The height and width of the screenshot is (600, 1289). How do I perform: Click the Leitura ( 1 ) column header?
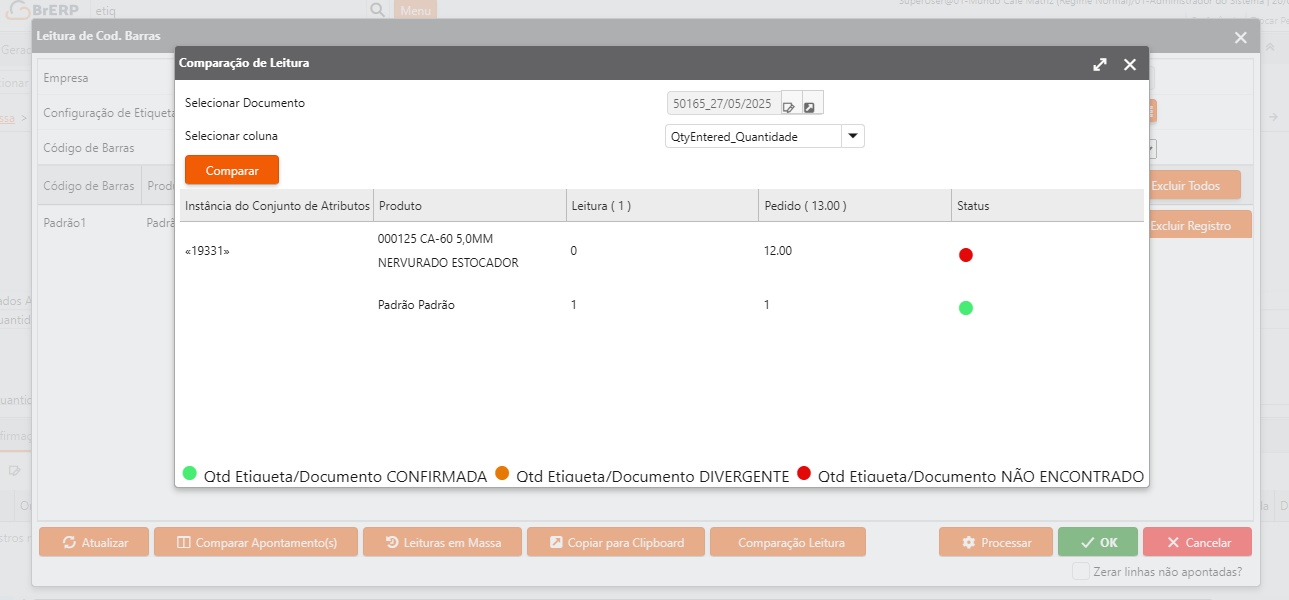[663, 205]
